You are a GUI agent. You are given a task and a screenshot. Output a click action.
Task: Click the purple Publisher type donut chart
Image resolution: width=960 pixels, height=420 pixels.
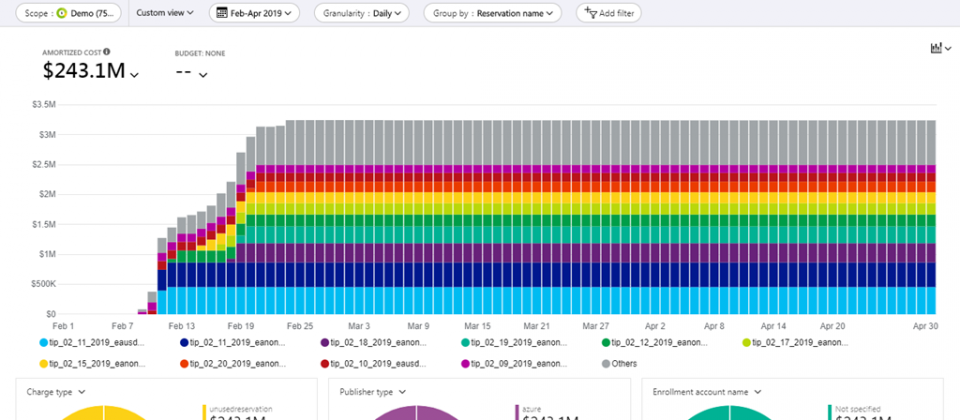coord(417,413)
